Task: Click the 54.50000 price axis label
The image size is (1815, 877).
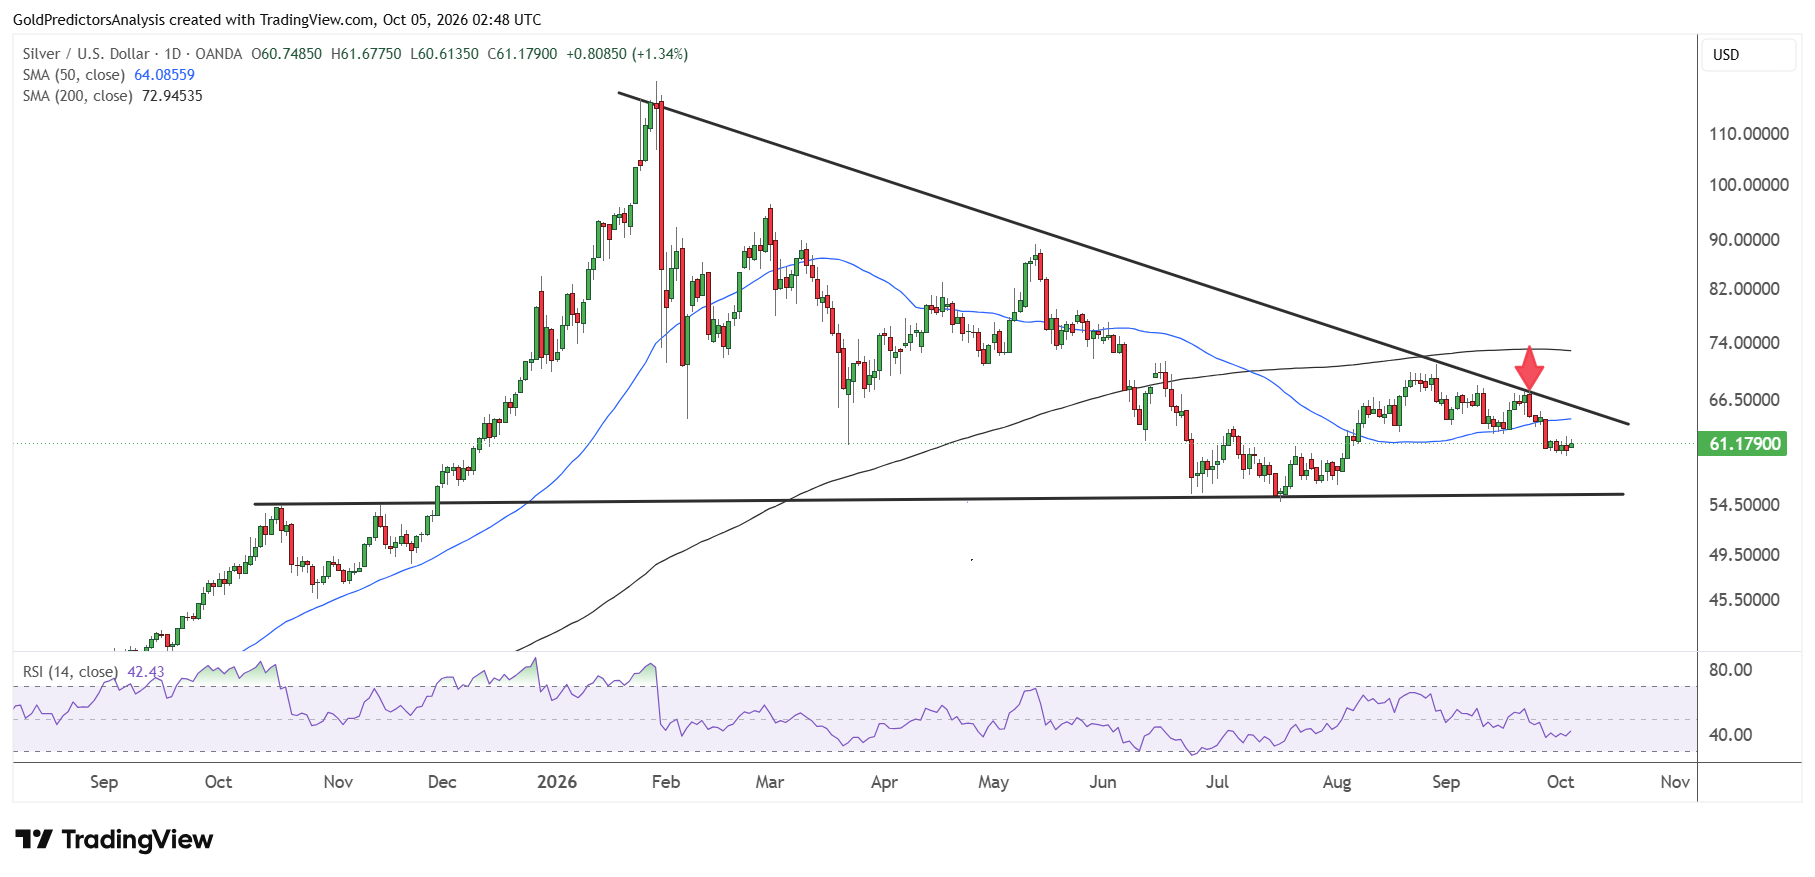Action: (x=1744, y=505)
